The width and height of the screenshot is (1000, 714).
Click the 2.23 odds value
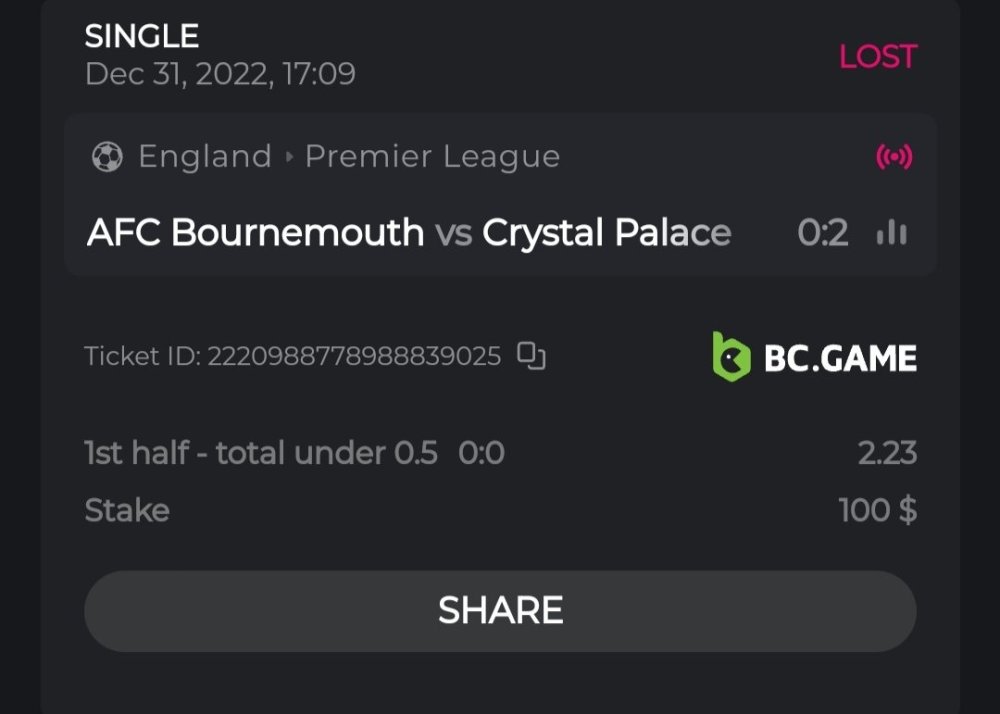886,453
